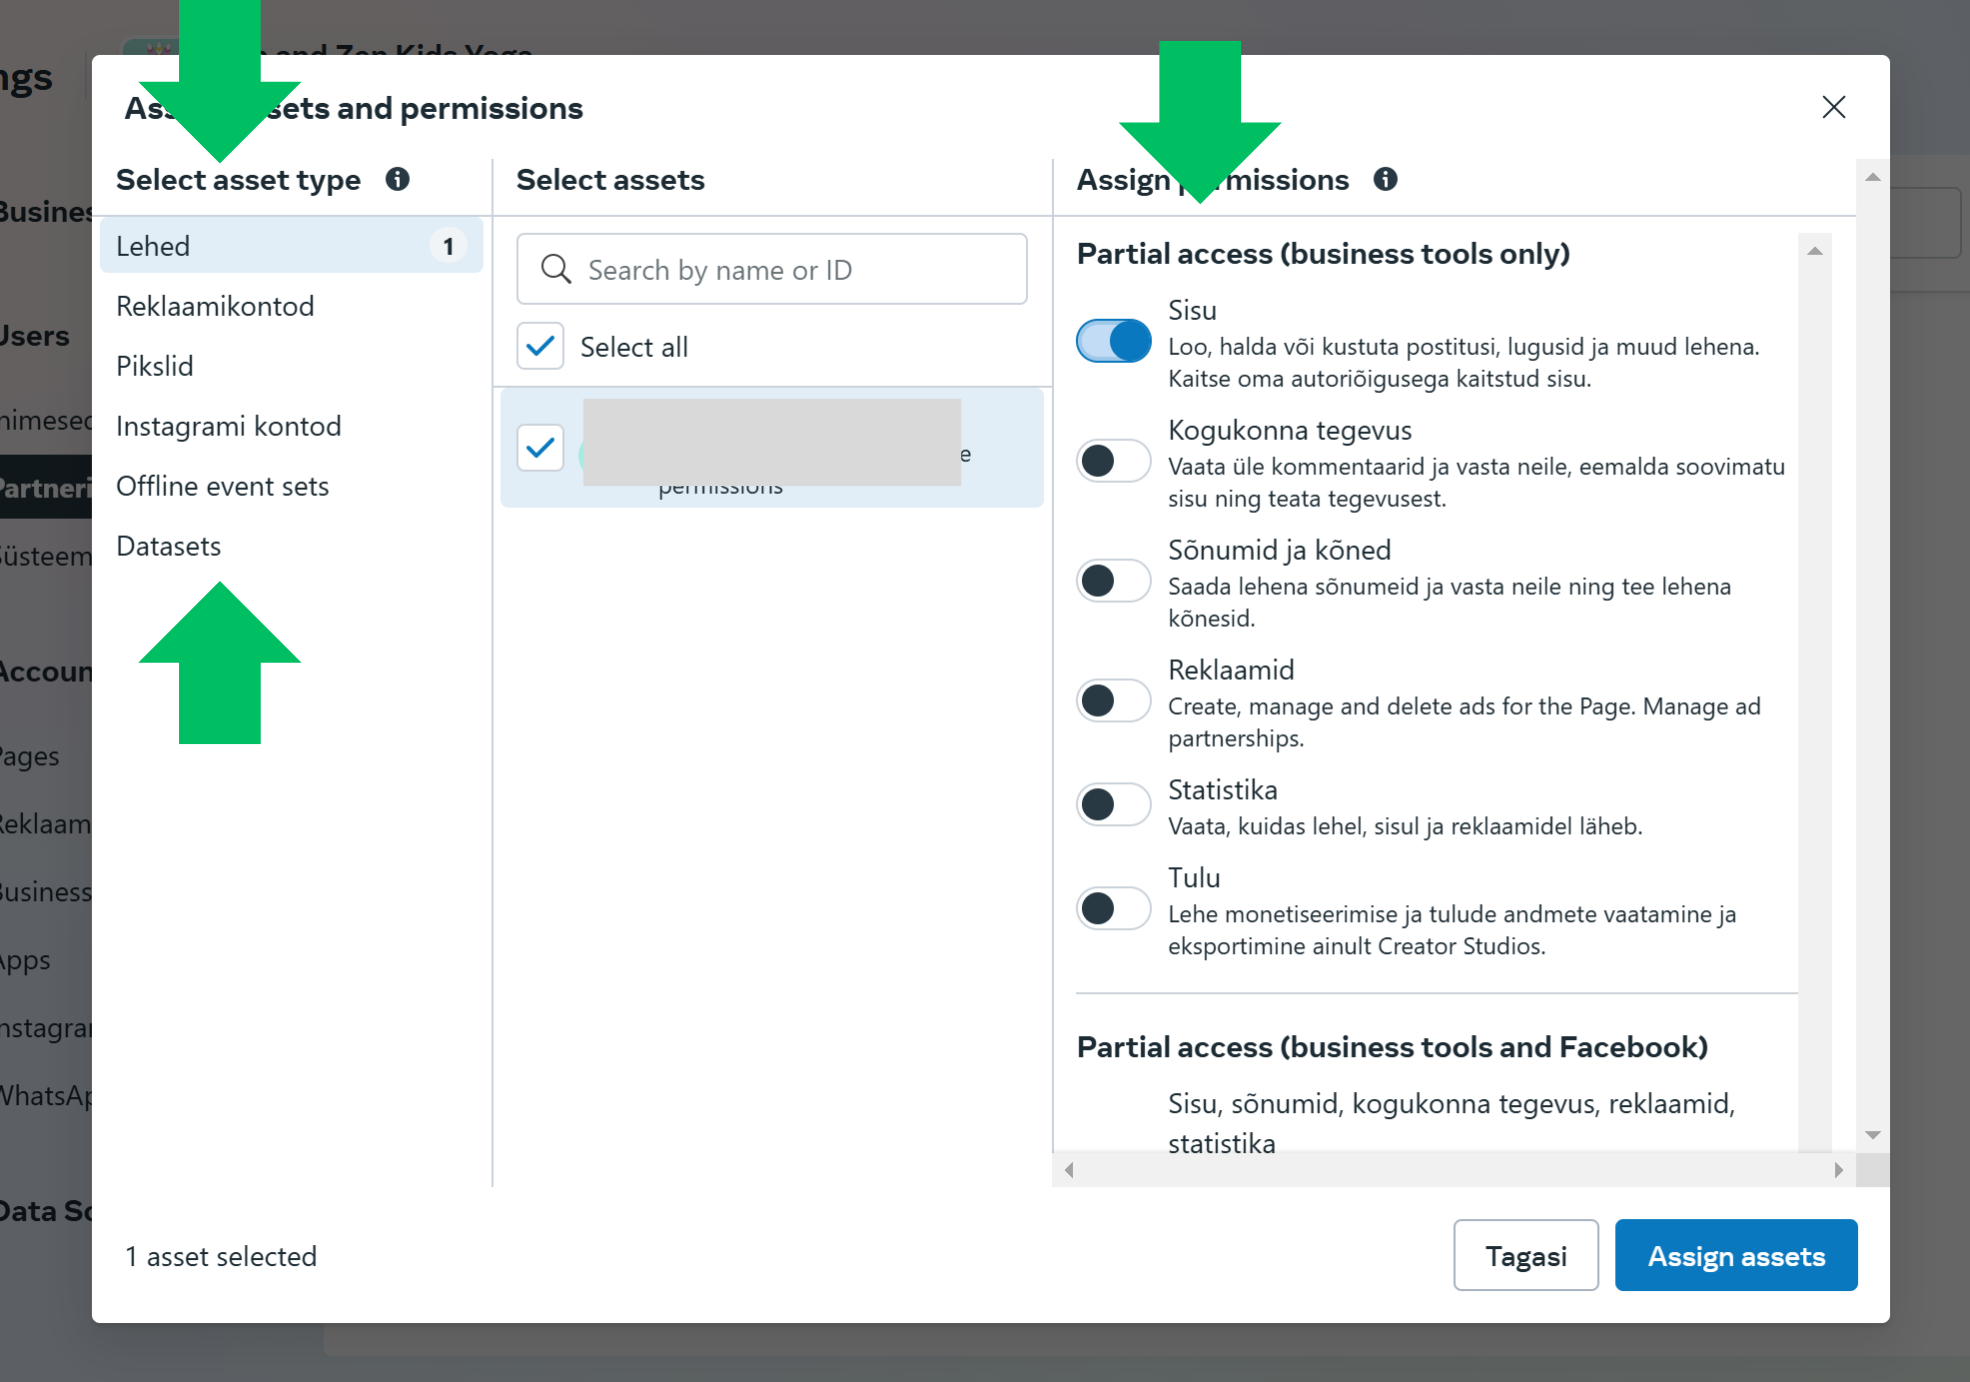The width and height of the screenshot is (1970, 1382).
Task: Enable the Tulu permission toggle
Action: tap(1113, 909)
